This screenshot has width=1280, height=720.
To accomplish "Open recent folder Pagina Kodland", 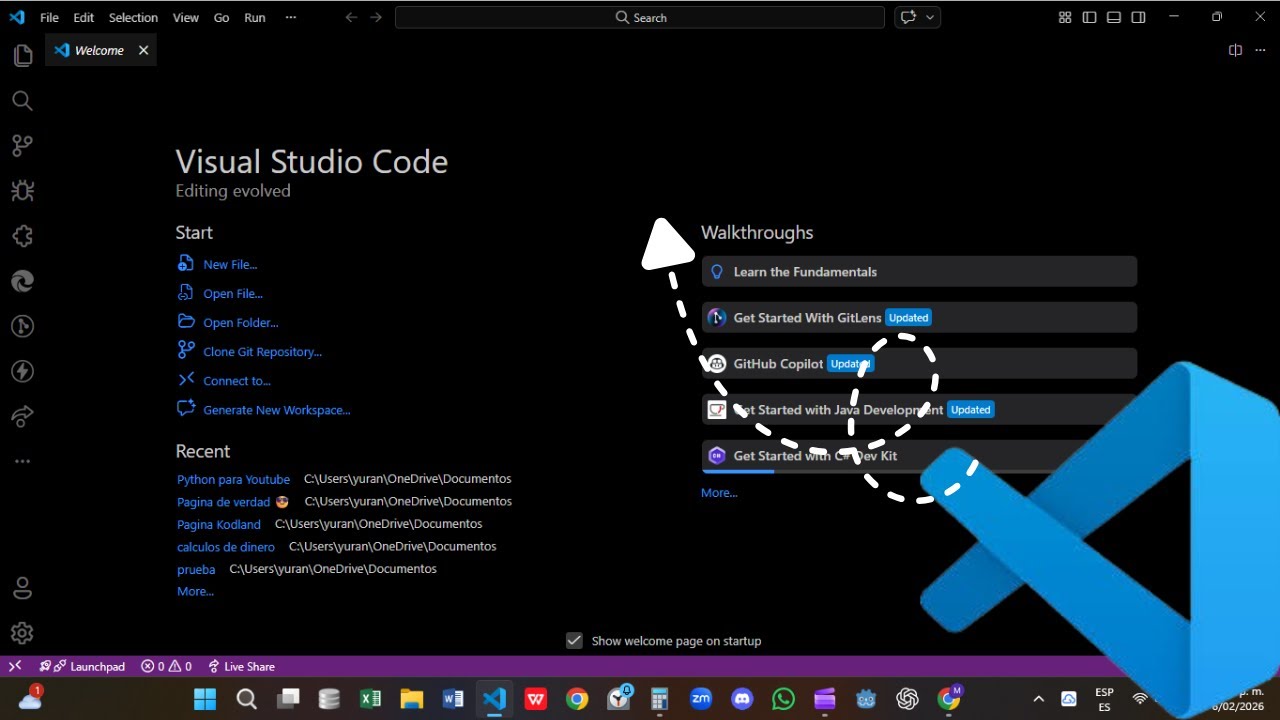I will [219, 524].
